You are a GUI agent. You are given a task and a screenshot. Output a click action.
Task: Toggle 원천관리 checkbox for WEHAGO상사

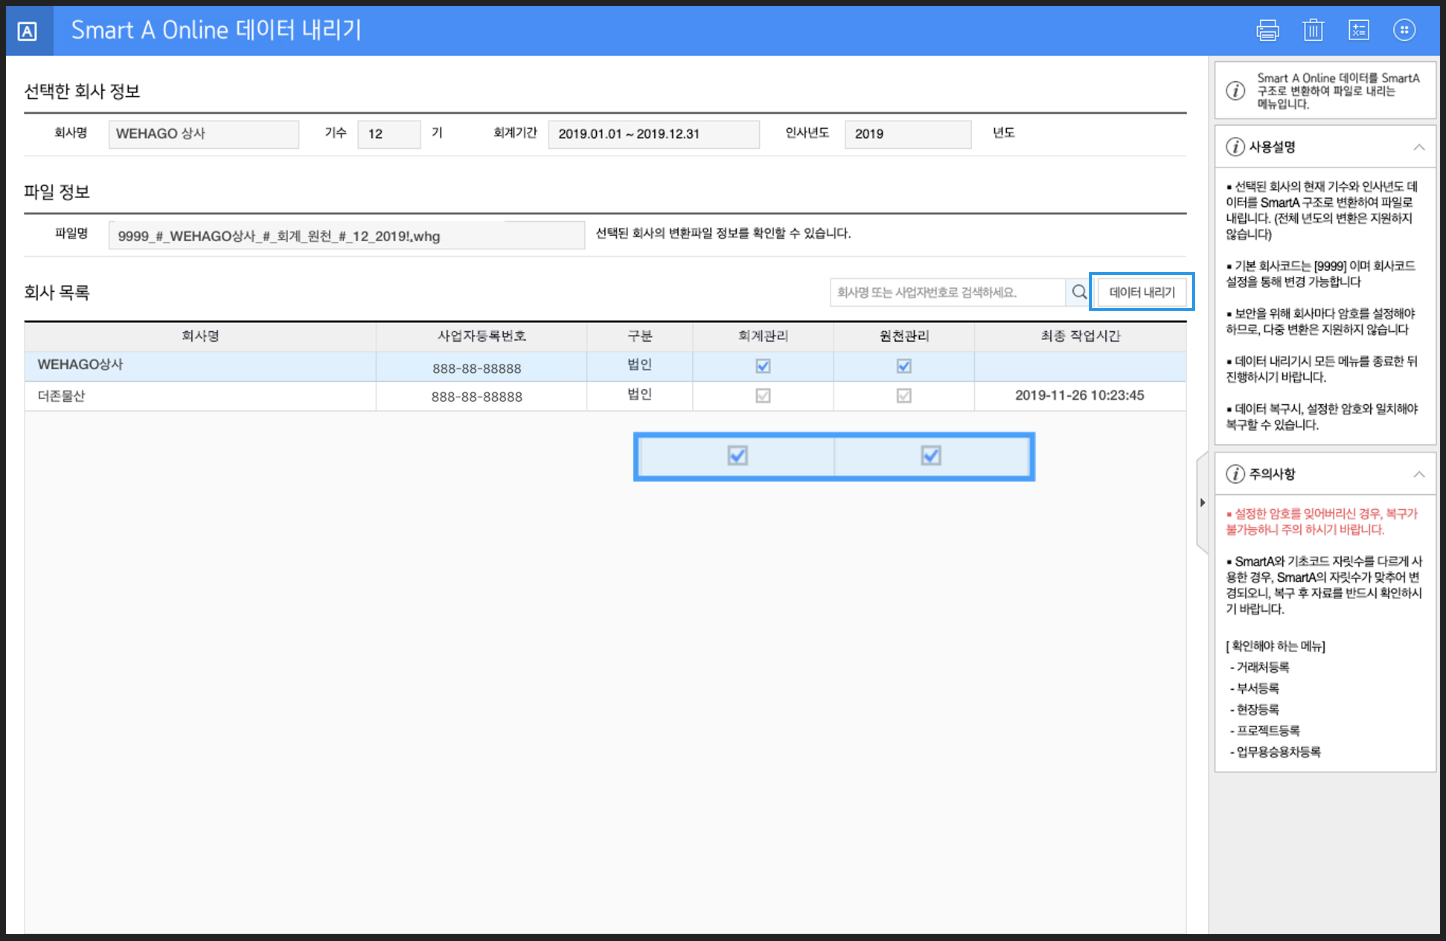click(904, 366)
